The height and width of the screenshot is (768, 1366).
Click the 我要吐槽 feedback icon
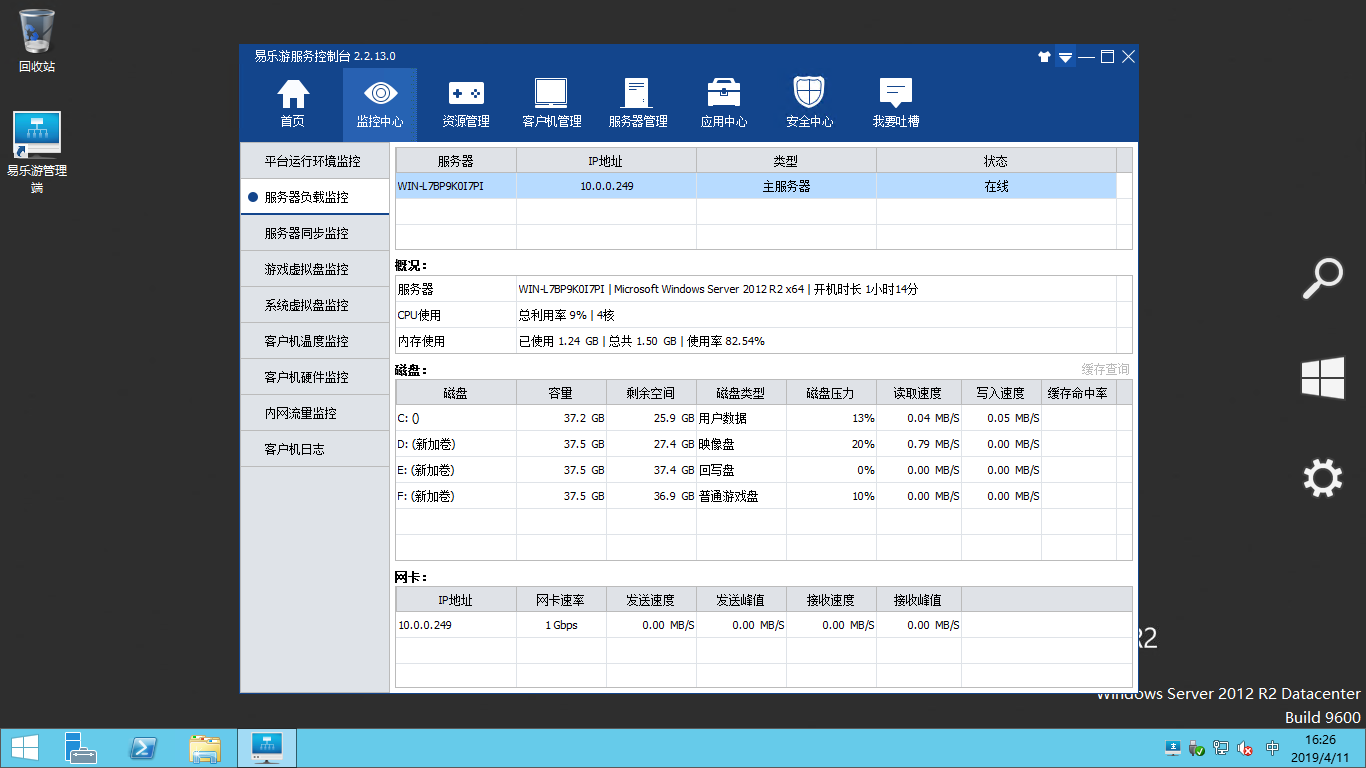click(x=896, y=104)
